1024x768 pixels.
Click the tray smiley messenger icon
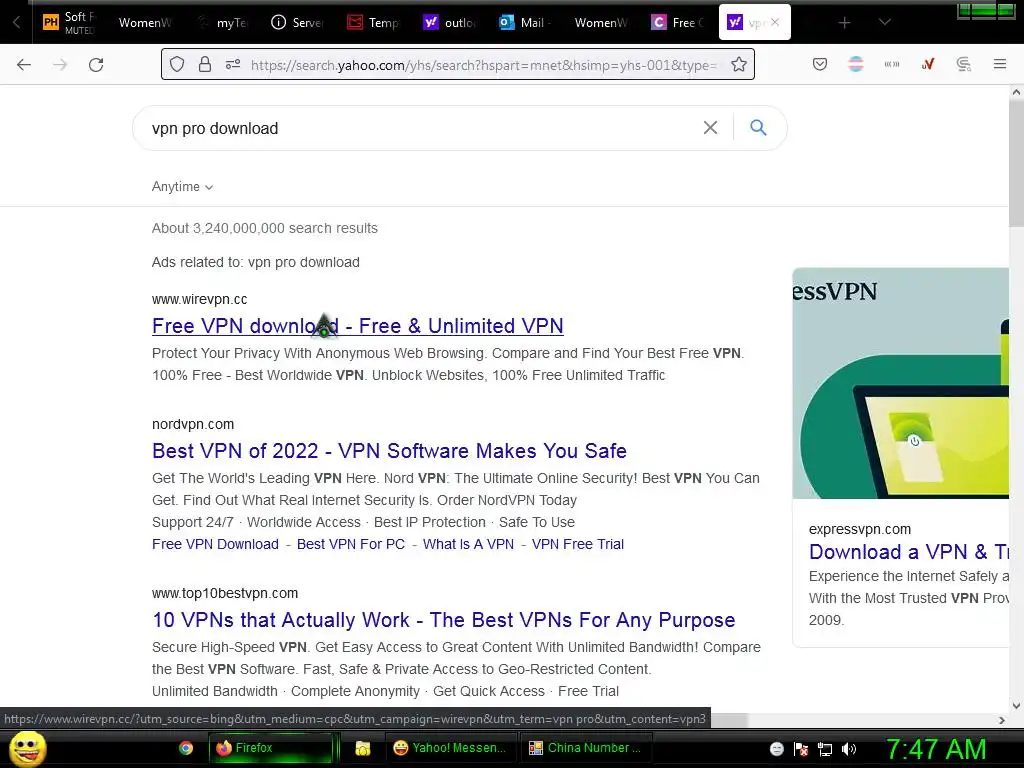[x=776, y=749]
